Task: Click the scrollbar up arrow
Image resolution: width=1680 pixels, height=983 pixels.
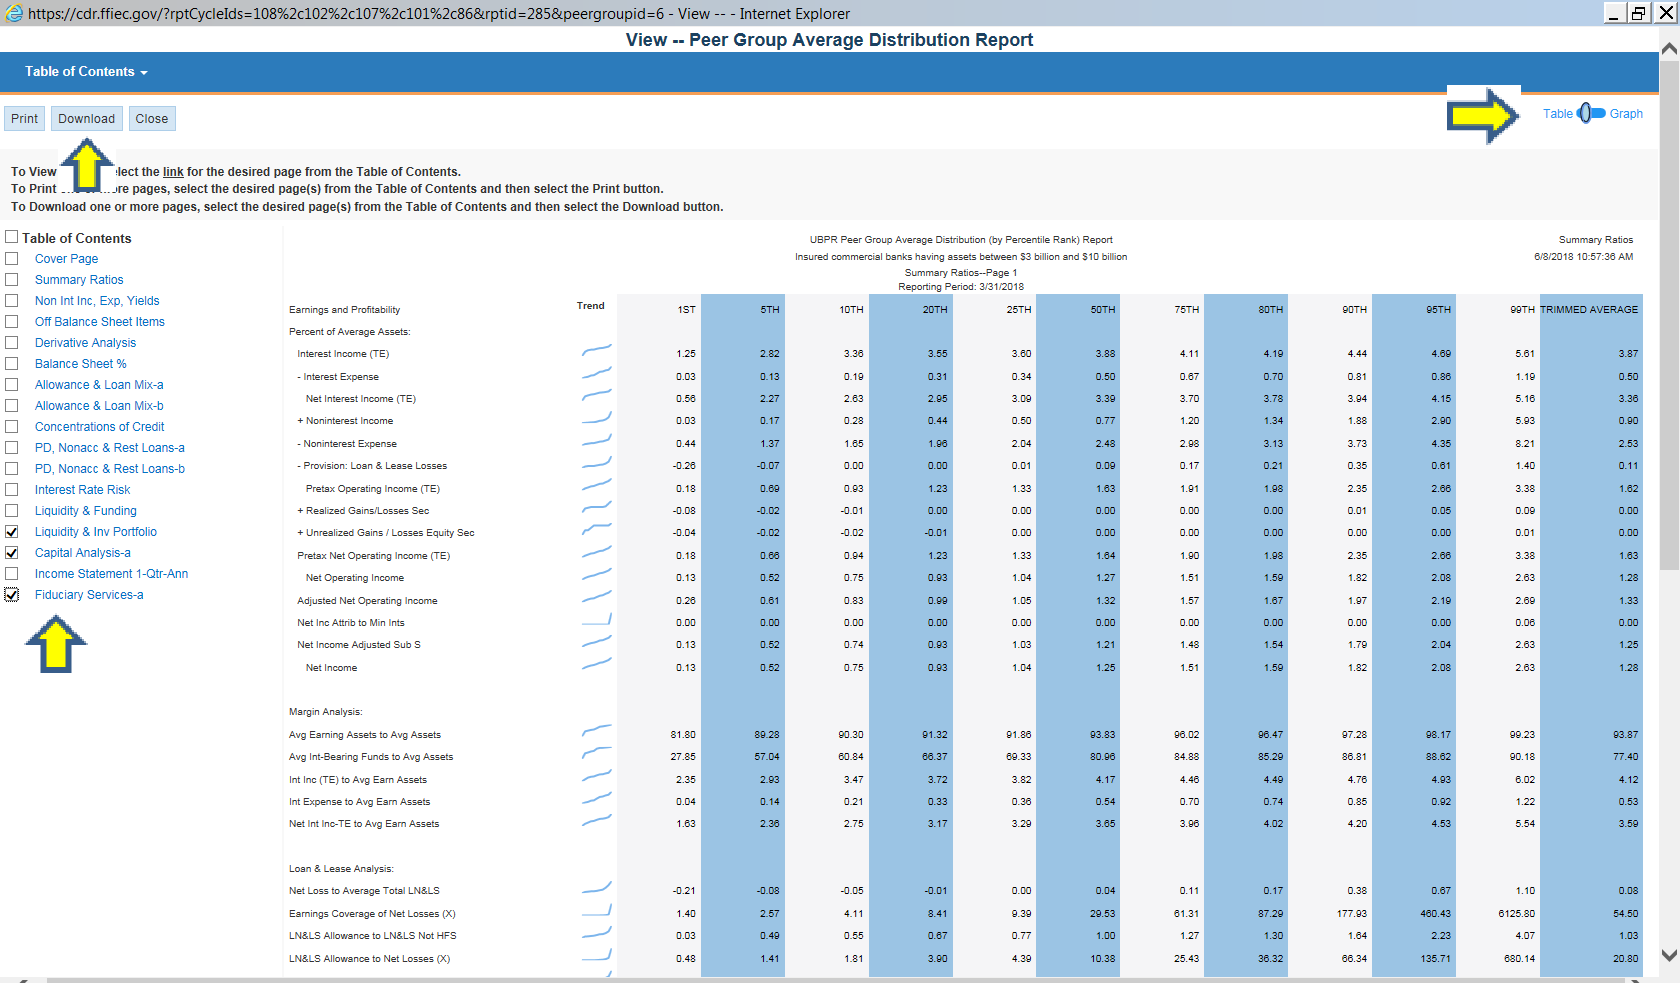Action: (x=1669, y=48)
